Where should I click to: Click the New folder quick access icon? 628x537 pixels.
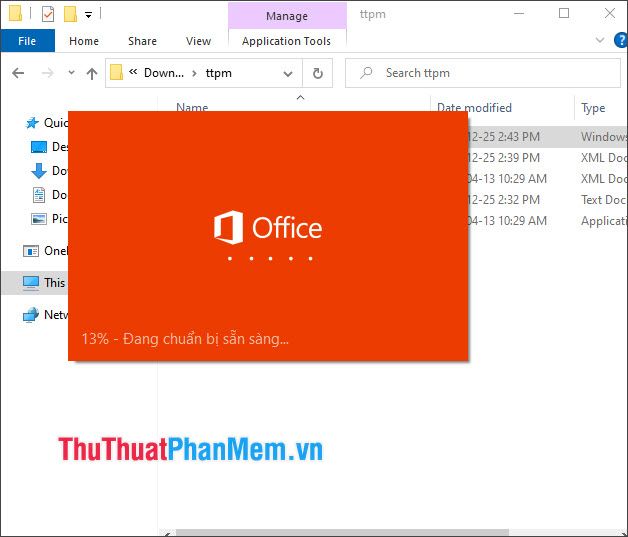coord(70,15)
